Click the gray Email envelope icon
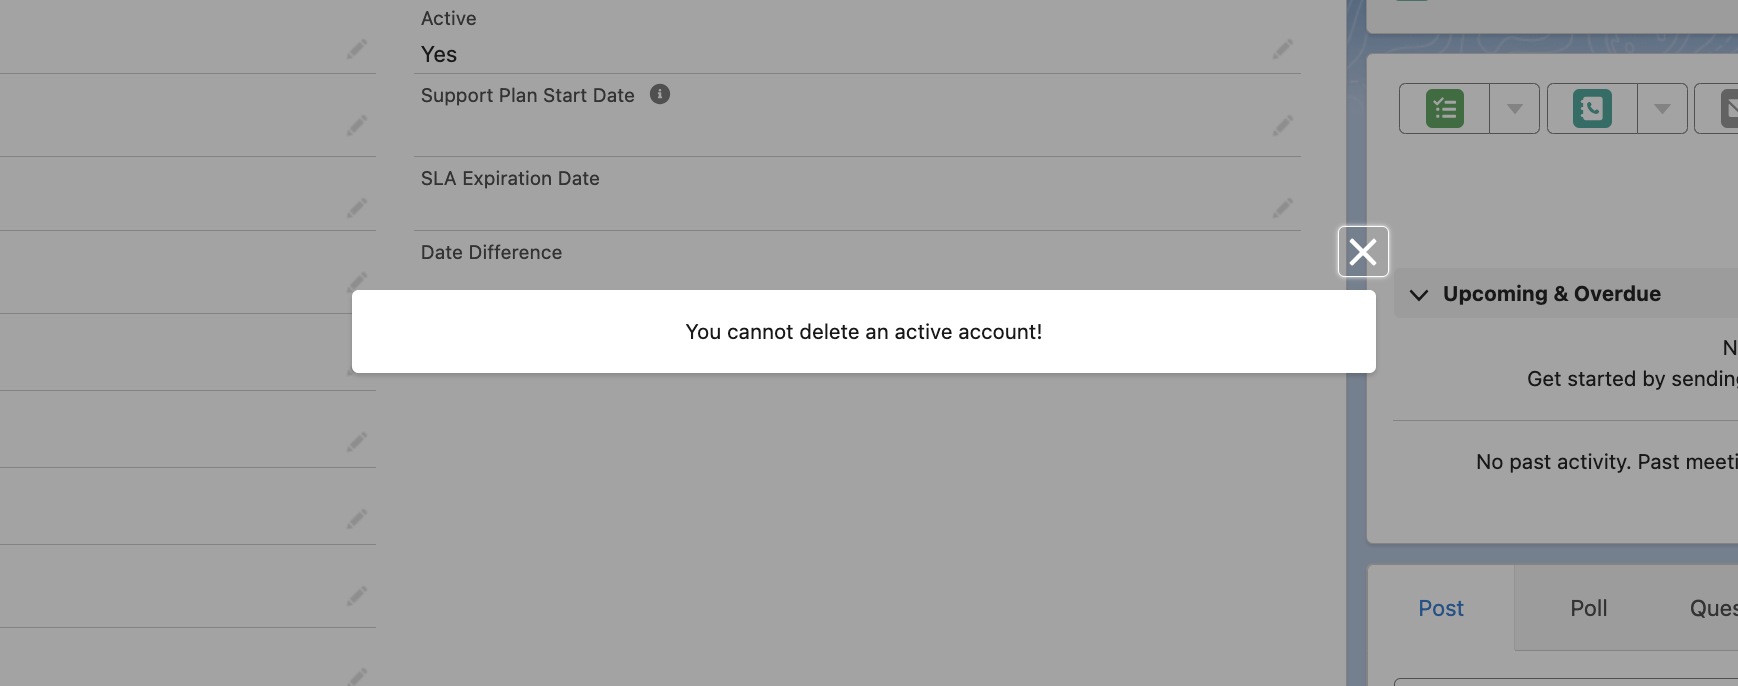The height and width of the screenshot is (686, 1738). (x=1729, y=109)
